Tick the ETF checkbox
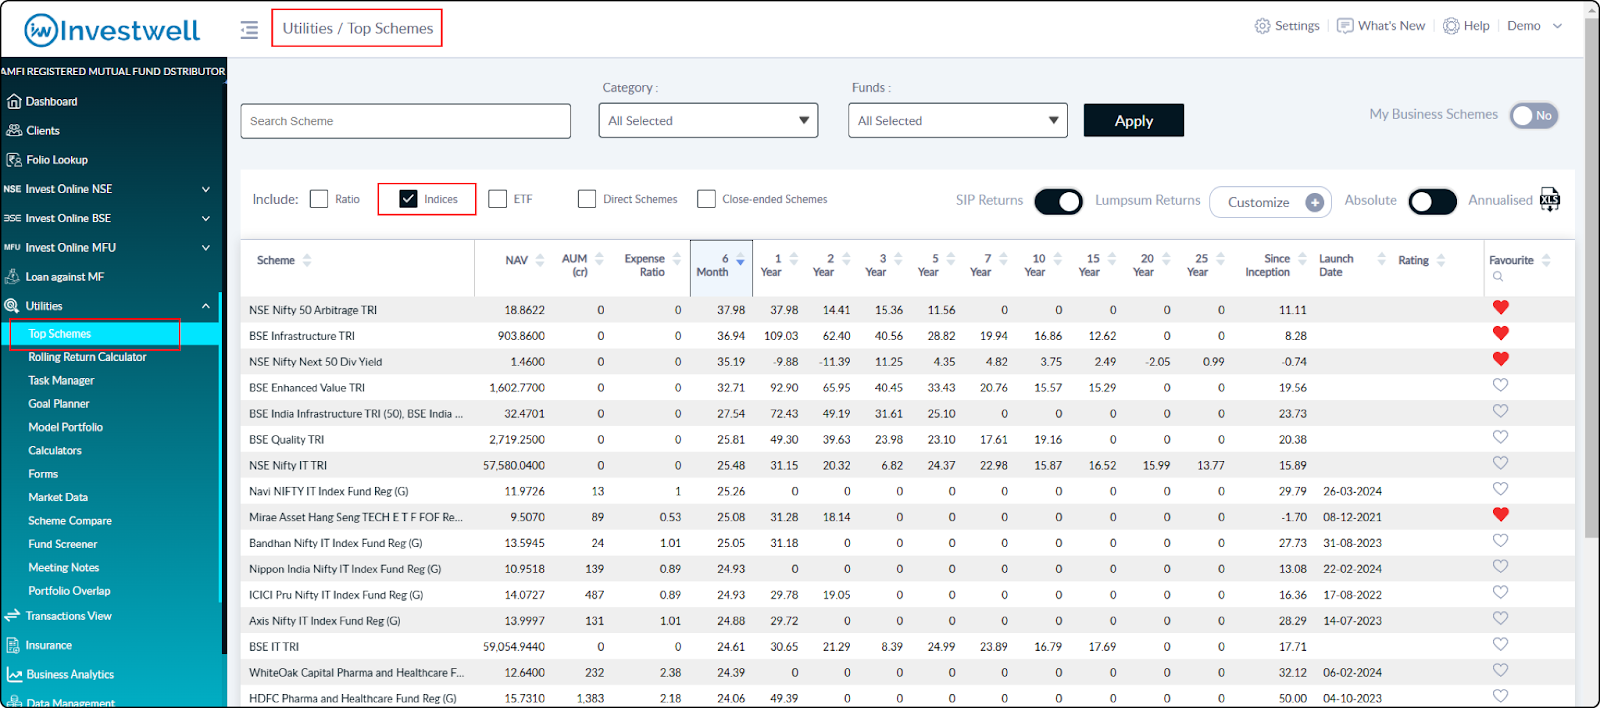 pos(497,199)
